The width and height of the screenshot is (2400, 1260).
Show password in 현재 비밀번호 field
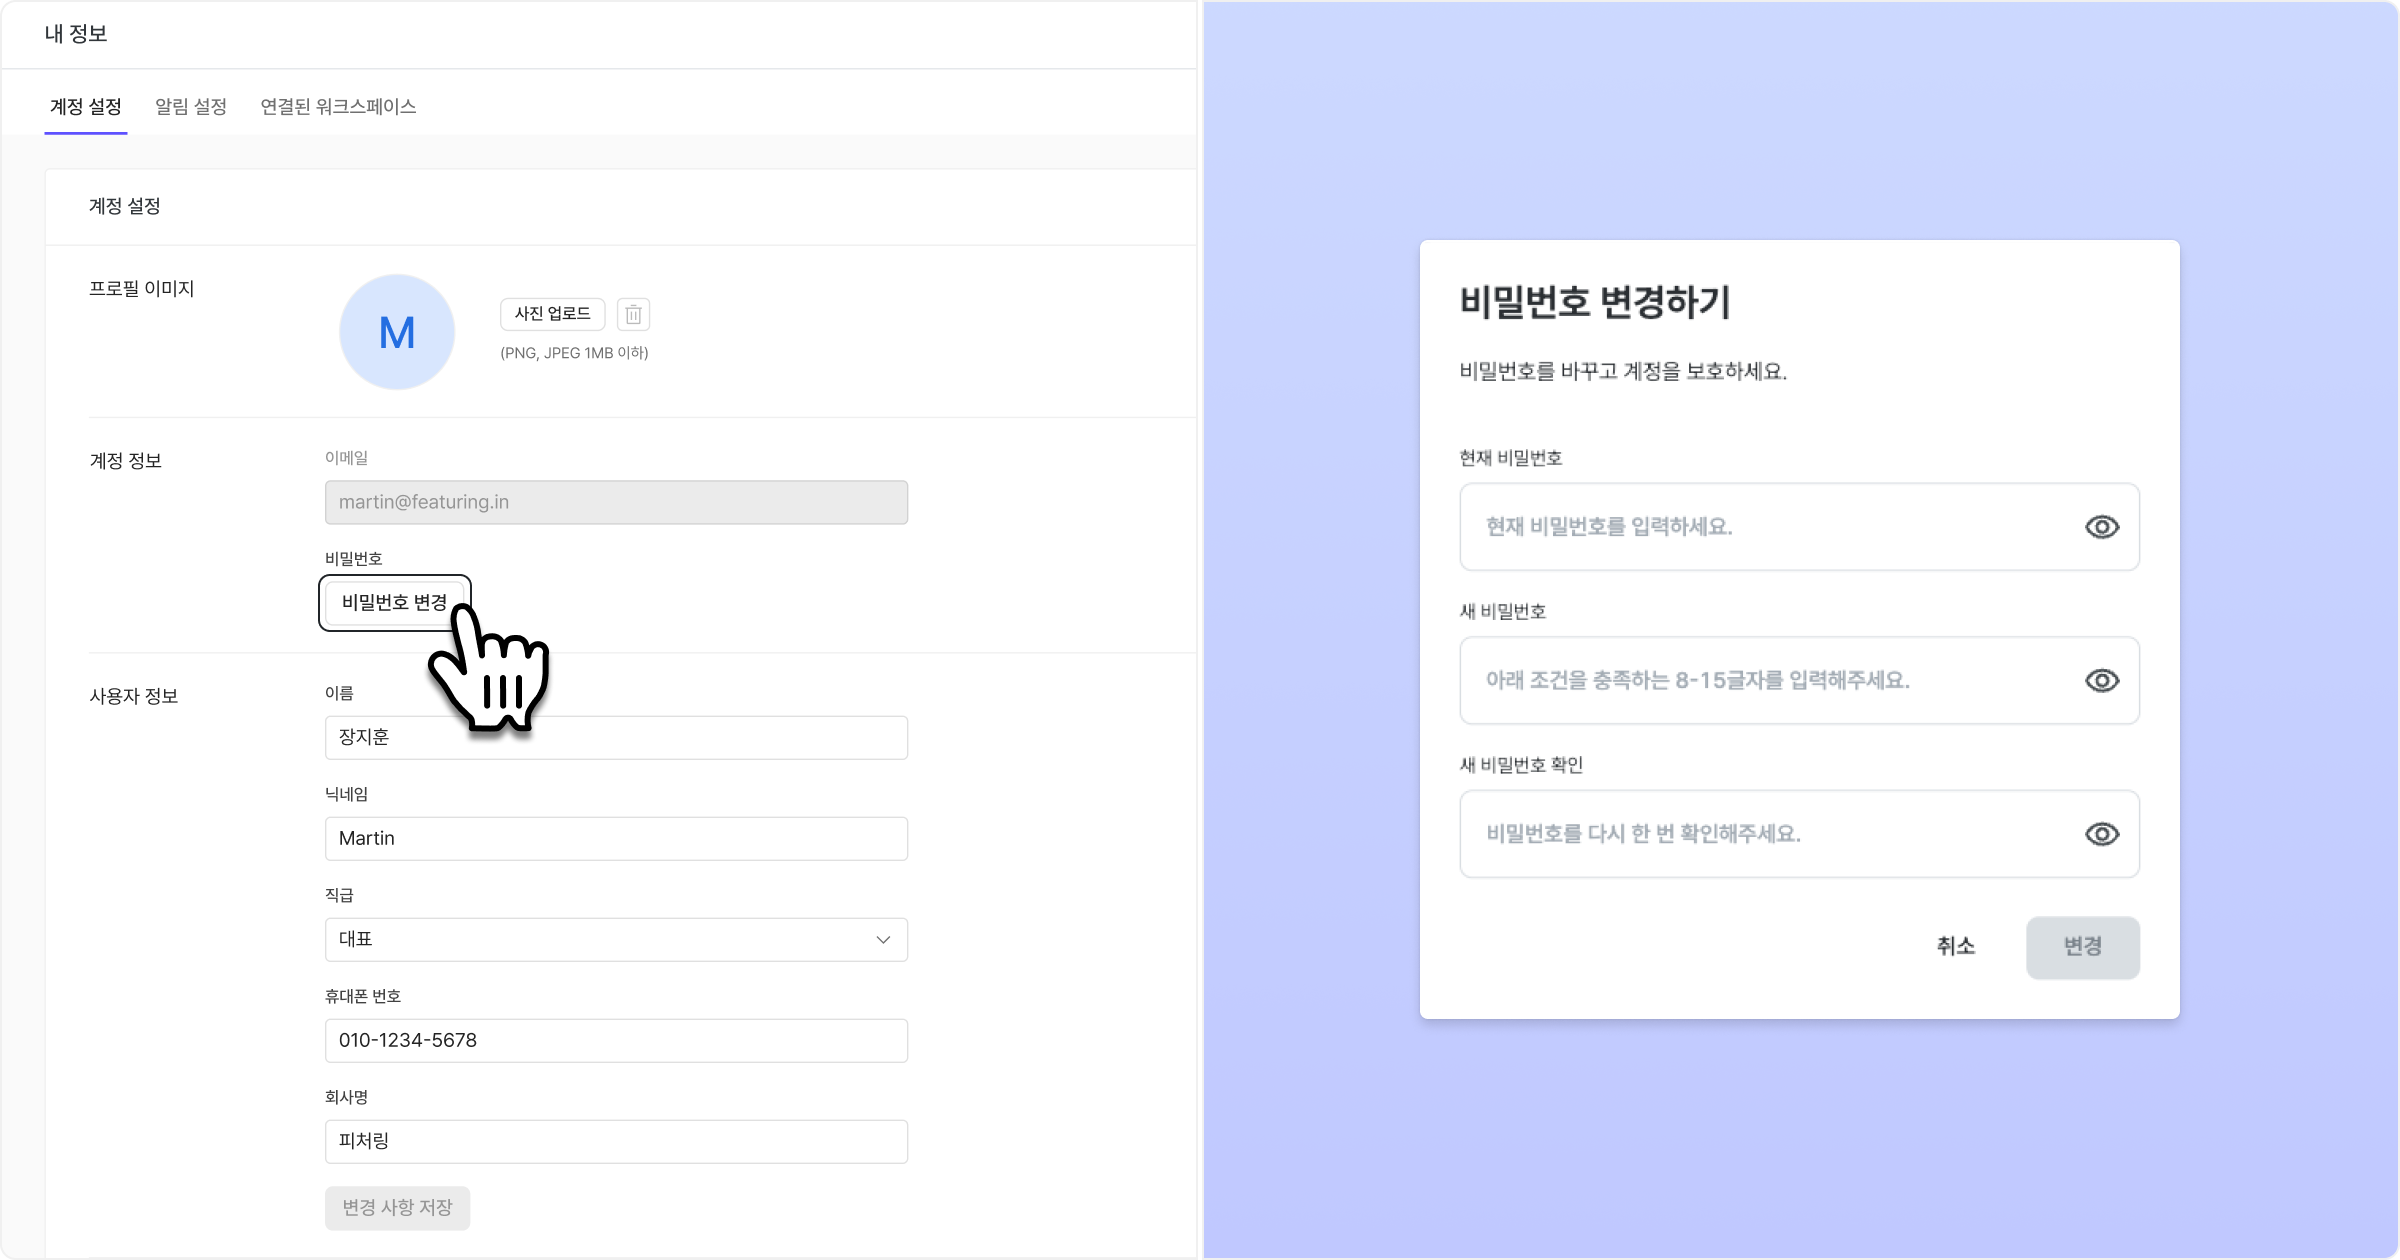tap(2101, 527)
